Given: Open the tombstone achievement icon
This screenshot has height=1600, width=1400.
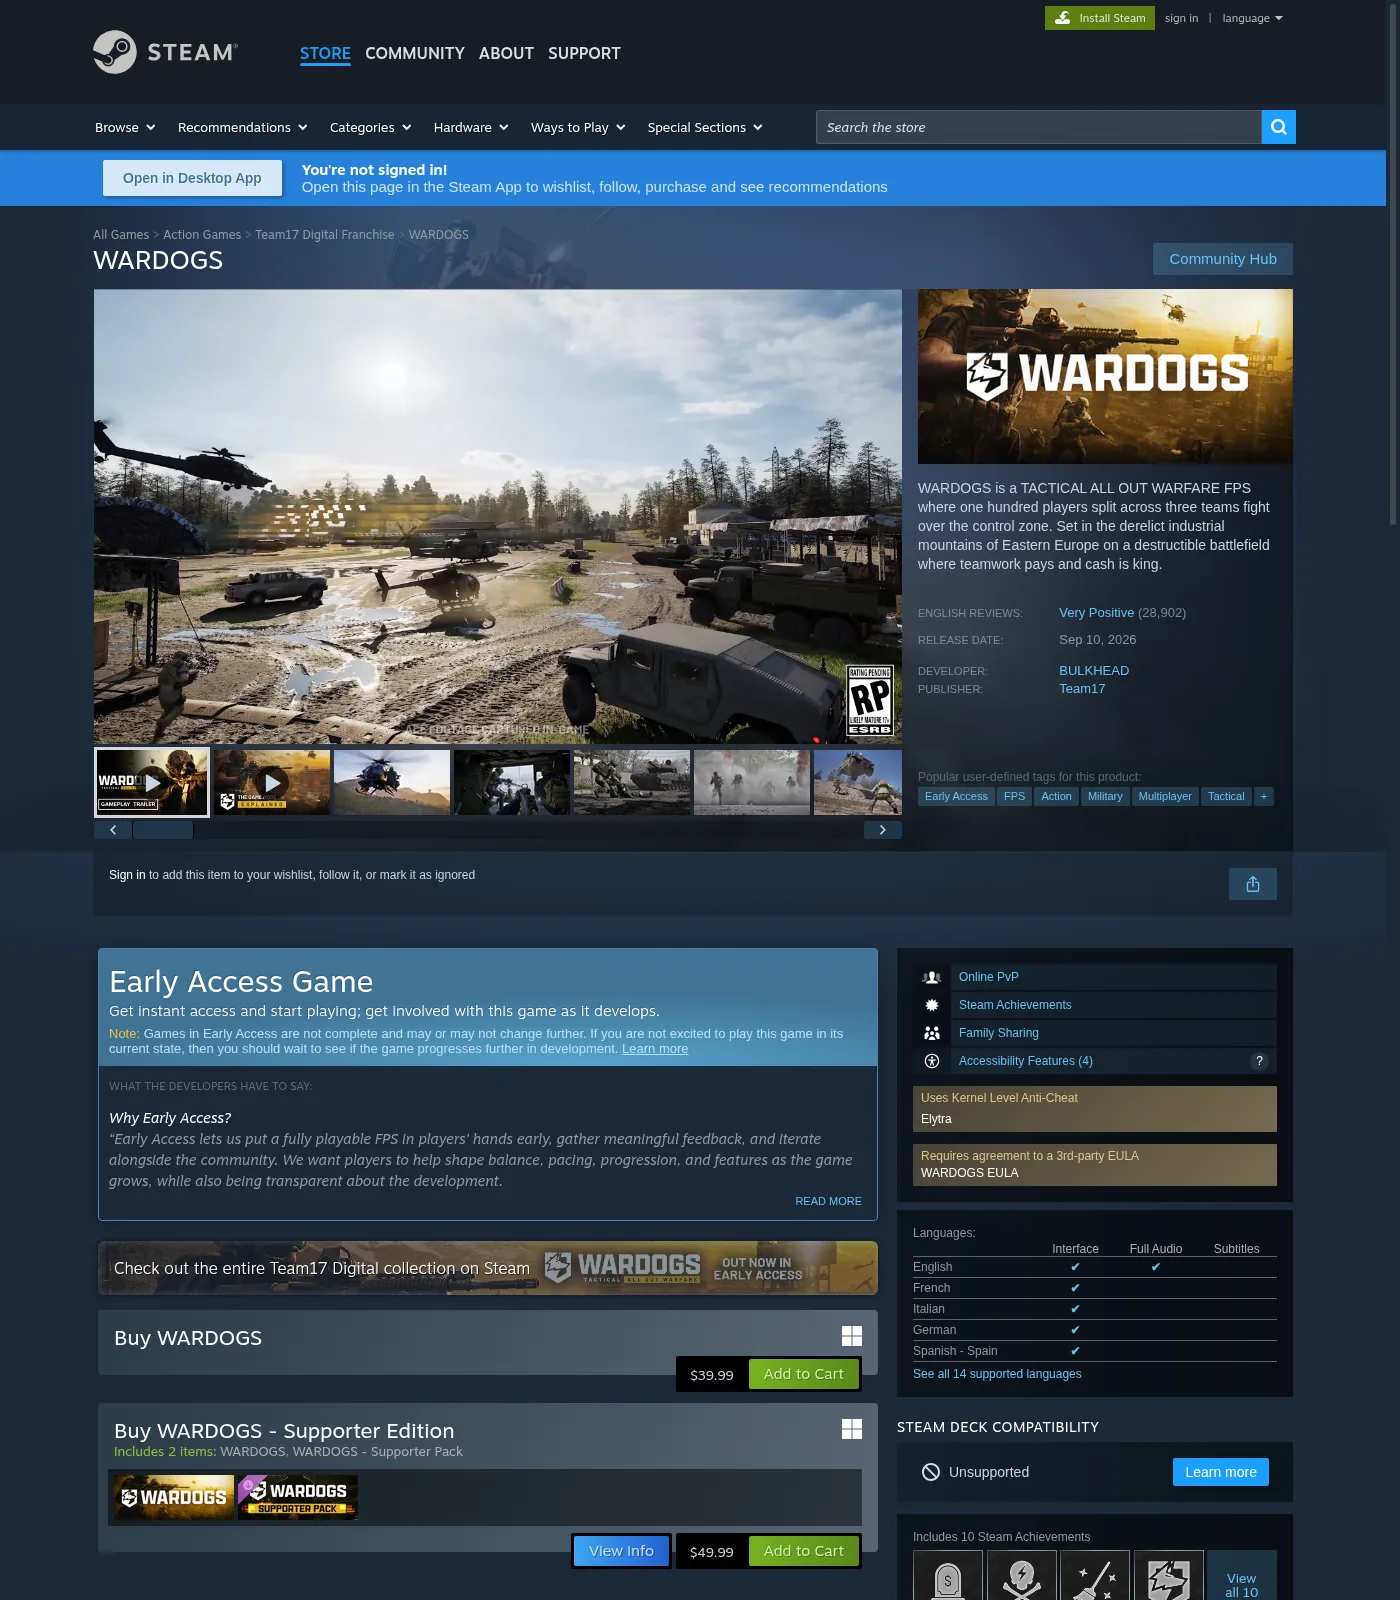Looking at the screenshot, I should click(x=947, y=1576).
